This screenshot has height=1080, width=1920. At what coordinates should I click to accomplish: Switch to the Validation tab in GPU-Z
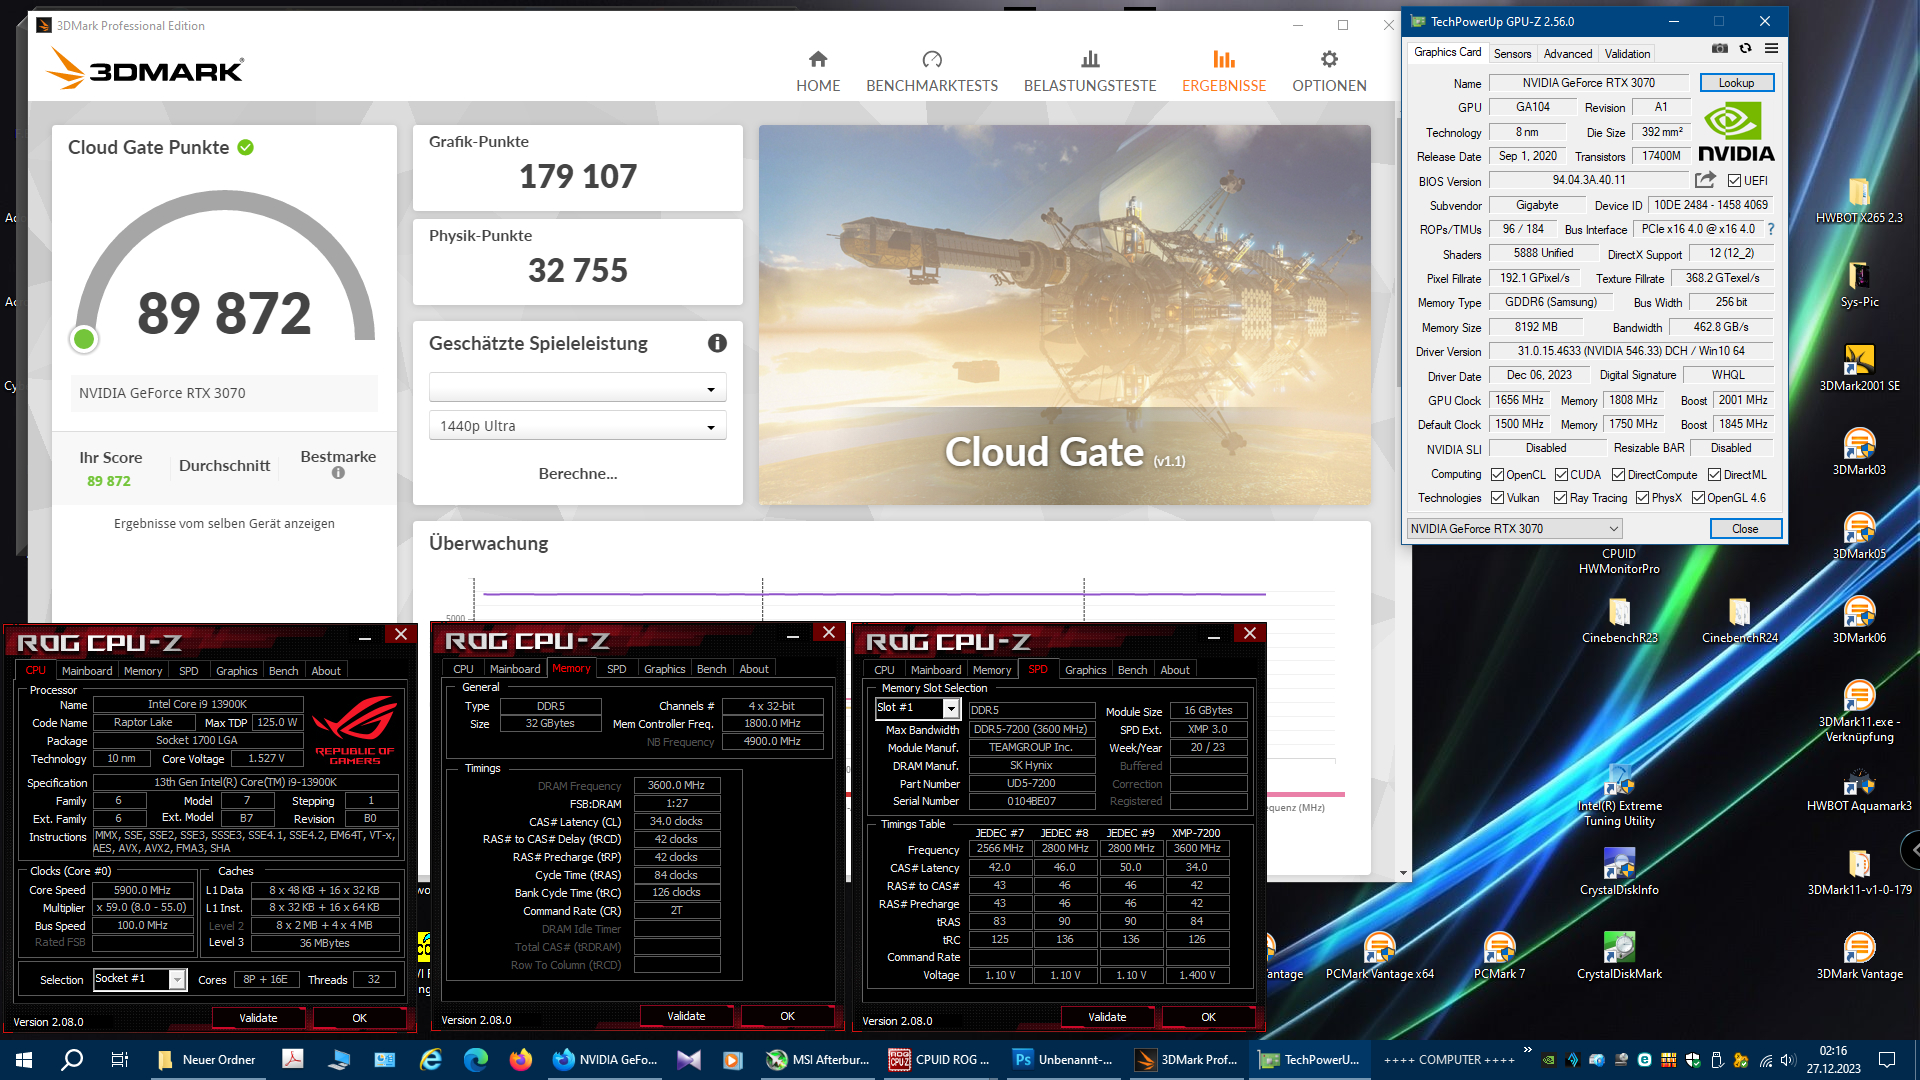1627,54
